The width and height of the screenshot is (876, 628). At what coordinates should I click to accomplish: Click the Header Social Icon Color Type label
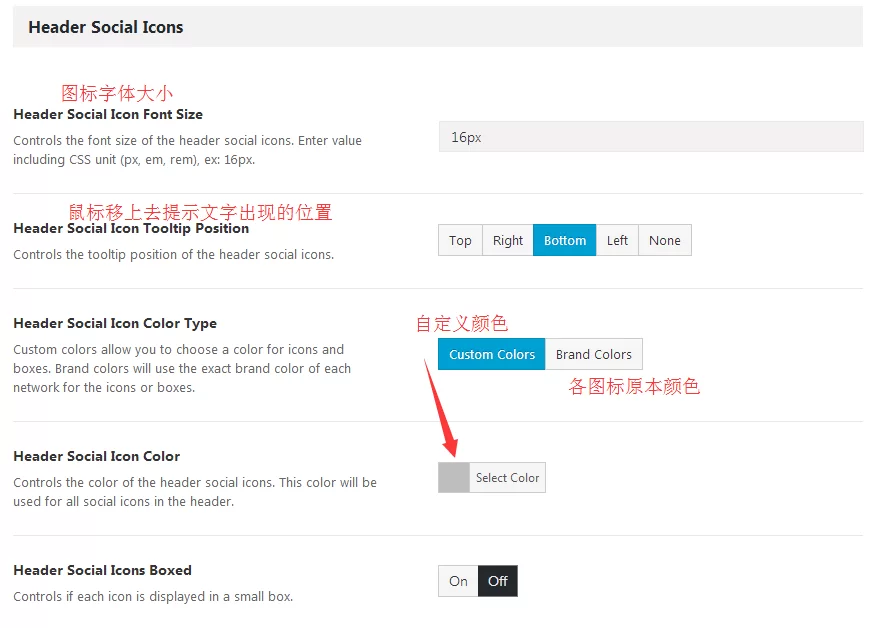click(x=115, y=323)
